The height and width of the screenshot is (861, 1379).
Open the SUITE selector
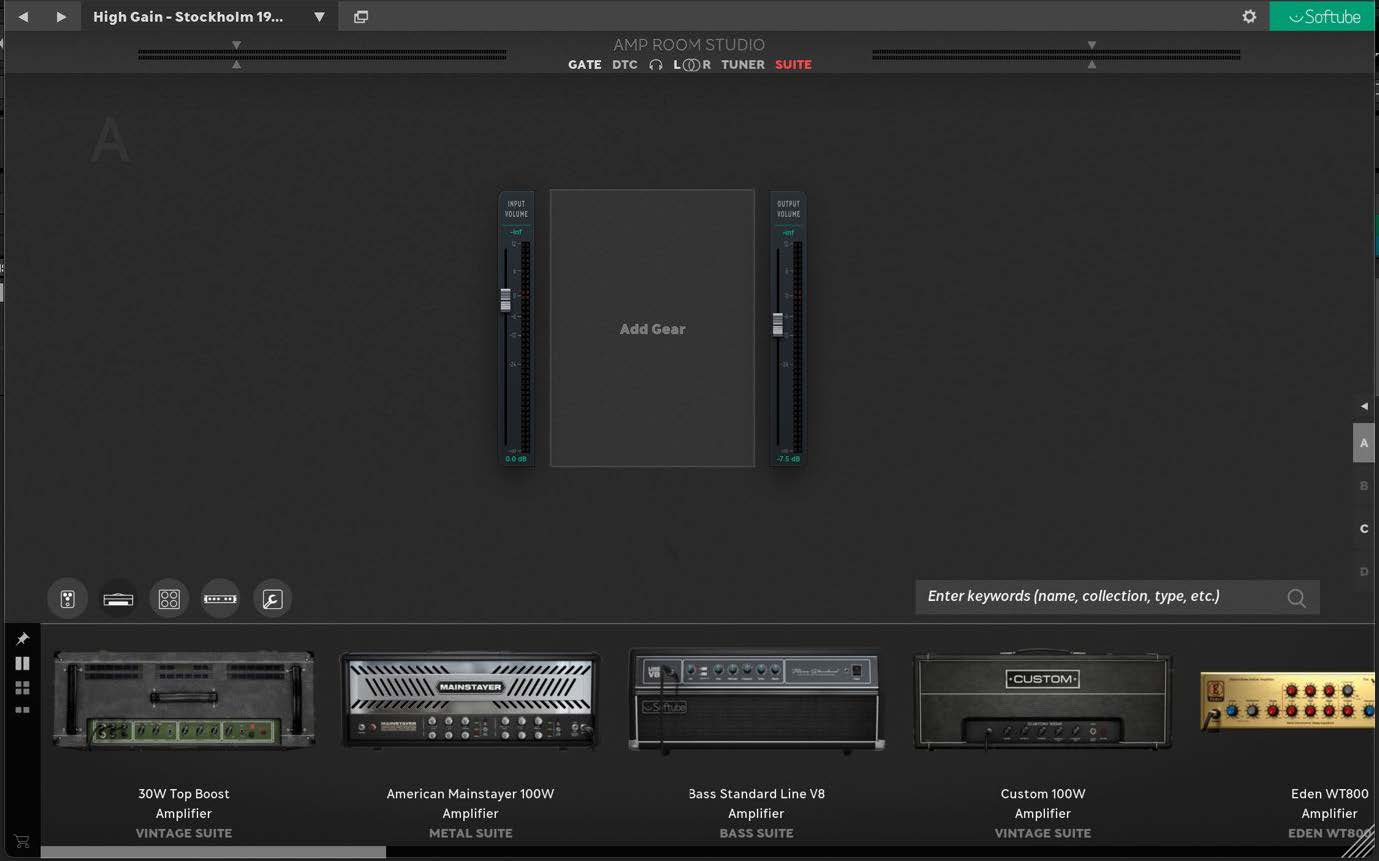coord(793,65)
